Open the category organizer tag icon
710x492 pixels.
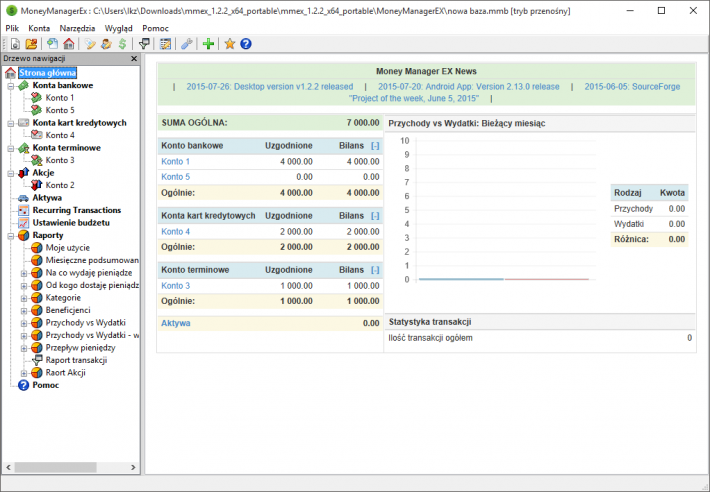point(90,44)
